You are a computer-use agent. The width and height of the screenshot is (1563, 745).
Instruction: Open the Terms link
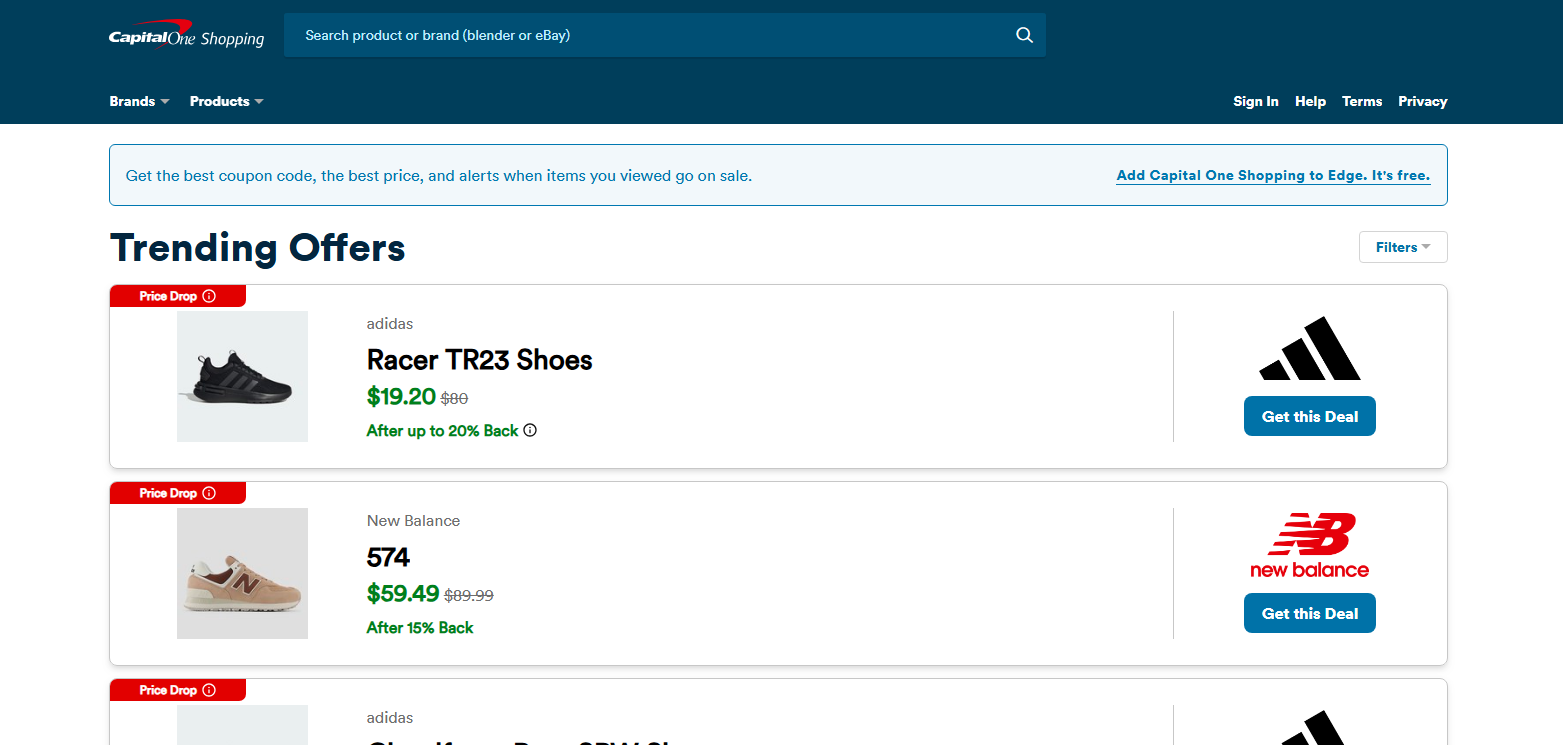click(1362, 101)
